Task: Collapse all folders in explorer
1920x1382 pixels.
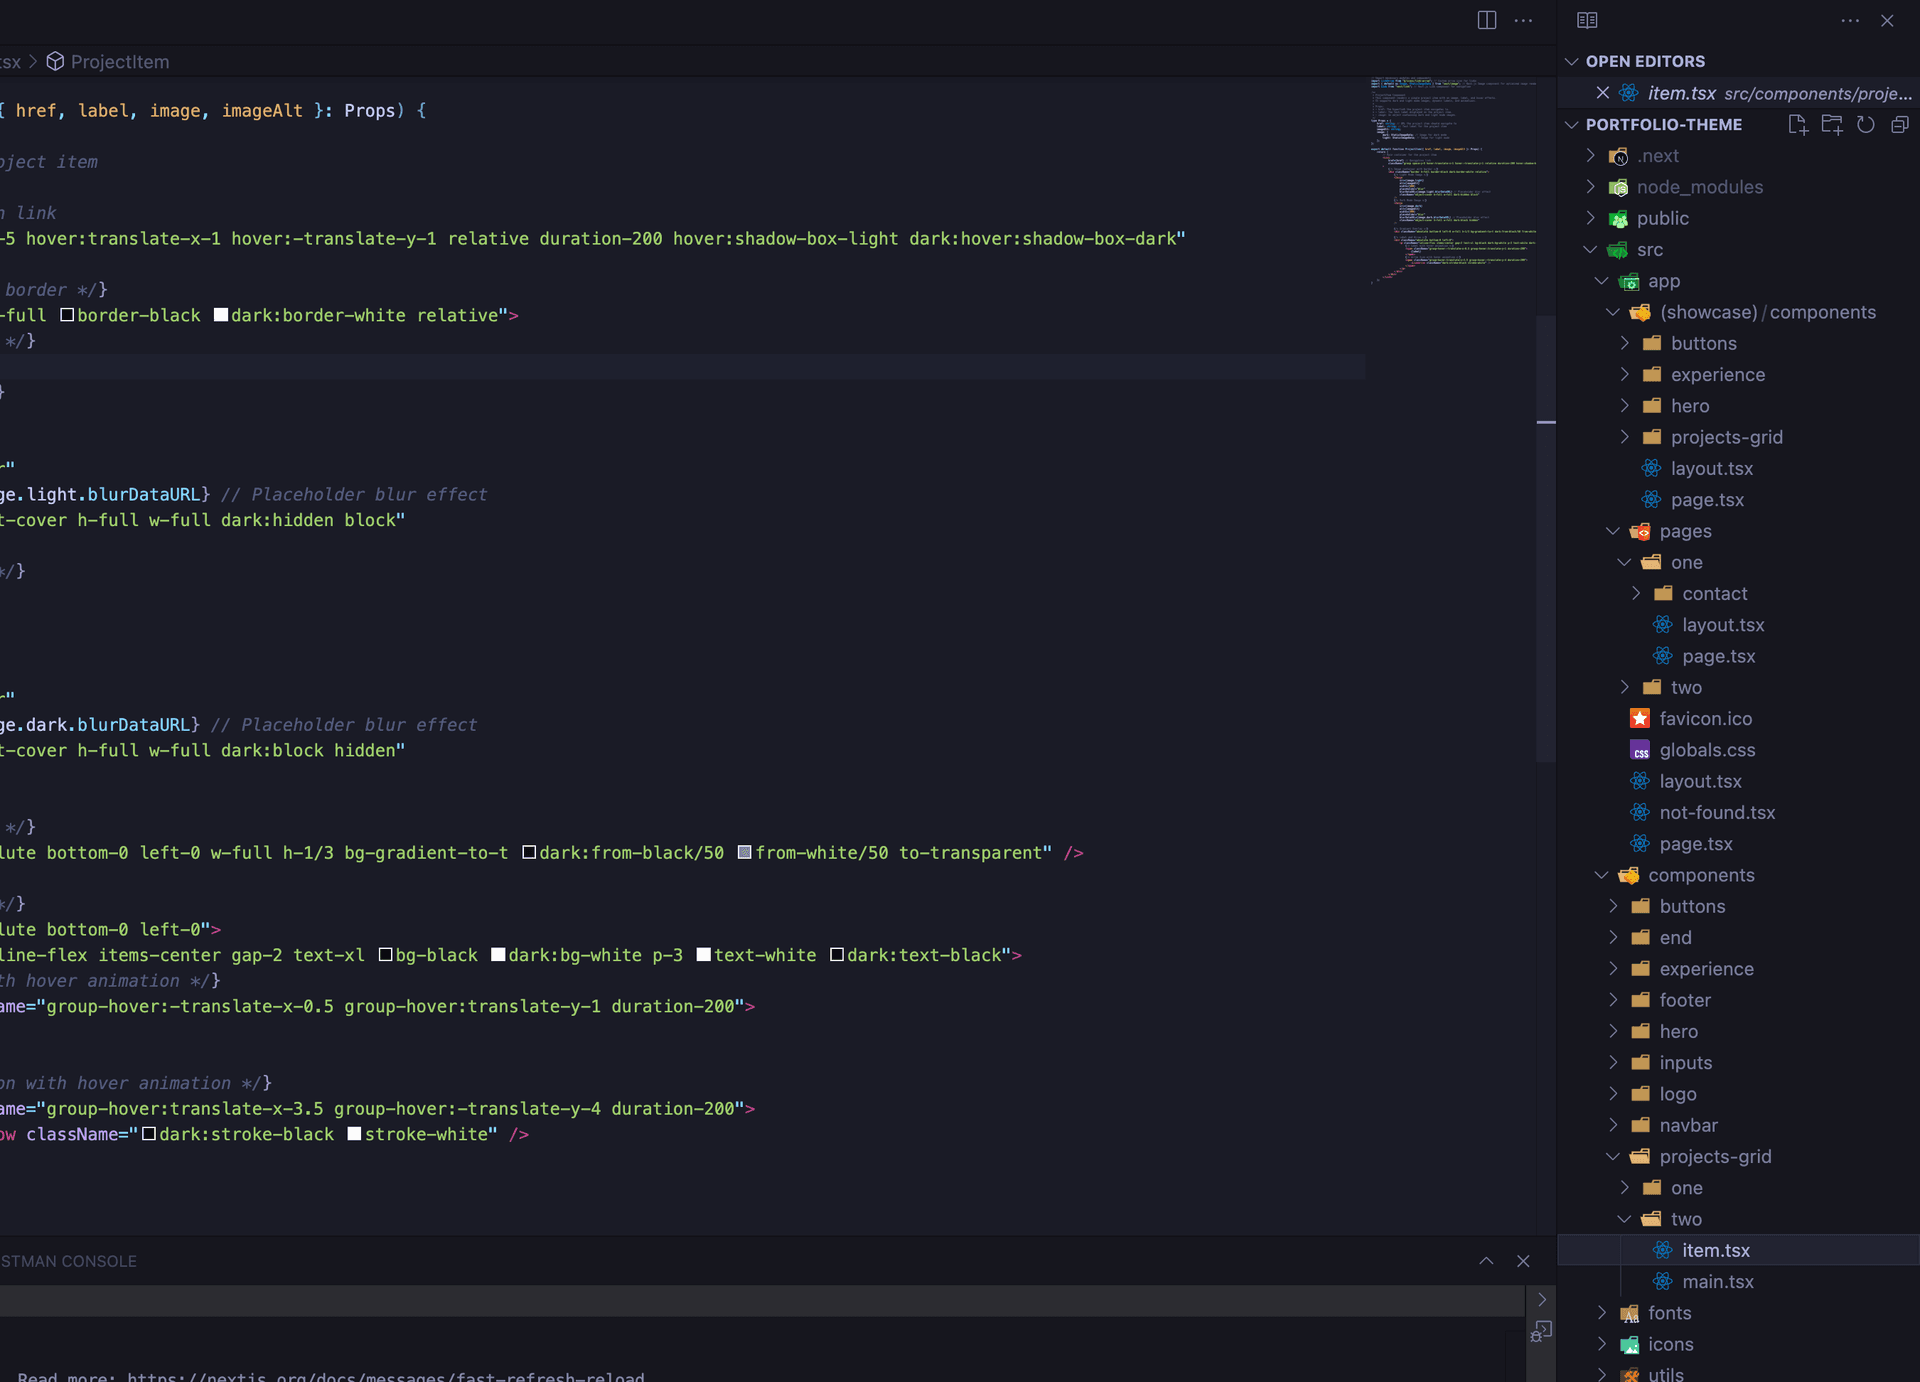Action: pos(1899,125)
